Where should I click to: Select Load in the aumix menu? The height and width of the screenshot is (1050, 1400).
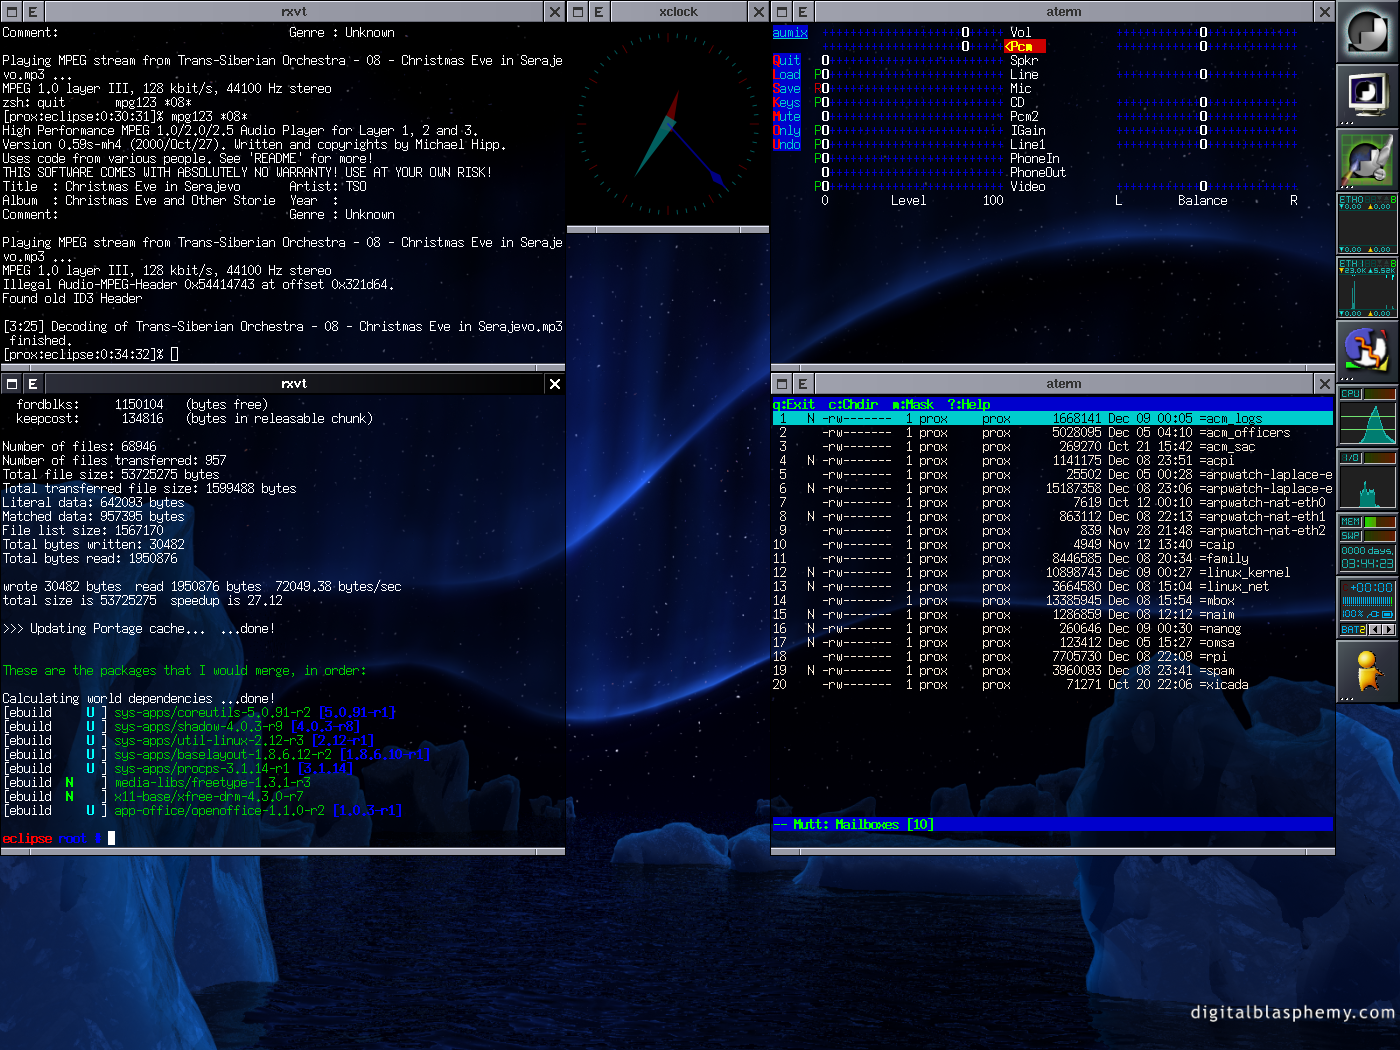coord(787,75)
